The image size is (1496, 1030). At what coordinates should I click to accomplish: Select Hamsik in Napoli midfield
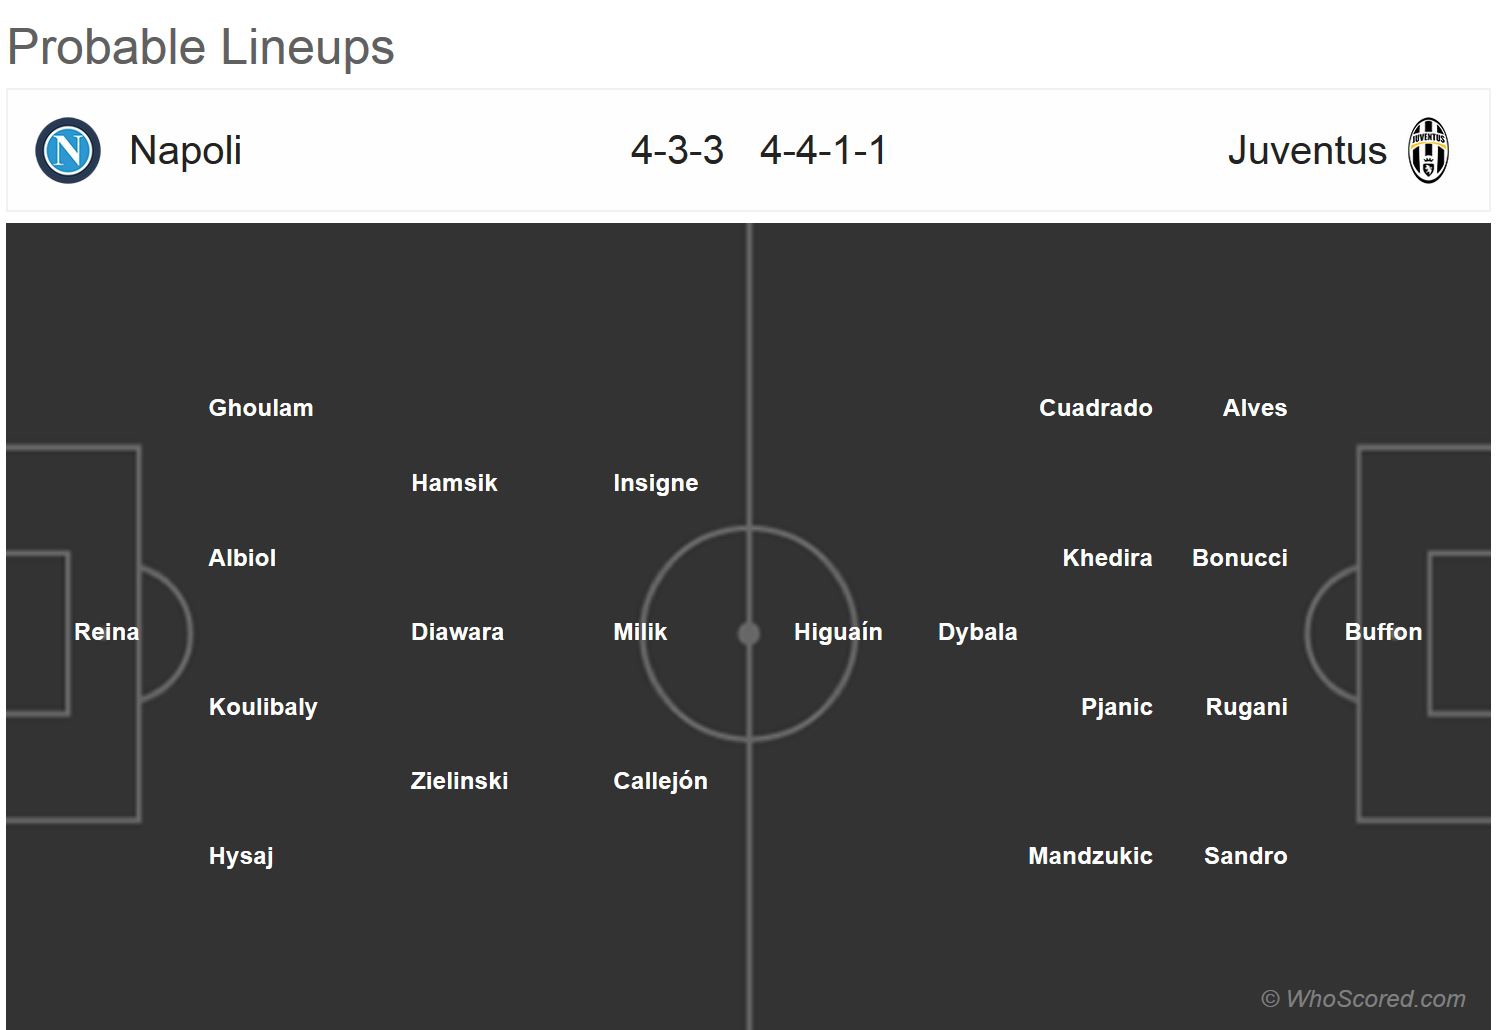pyautogui.click(x=454, y=483)
